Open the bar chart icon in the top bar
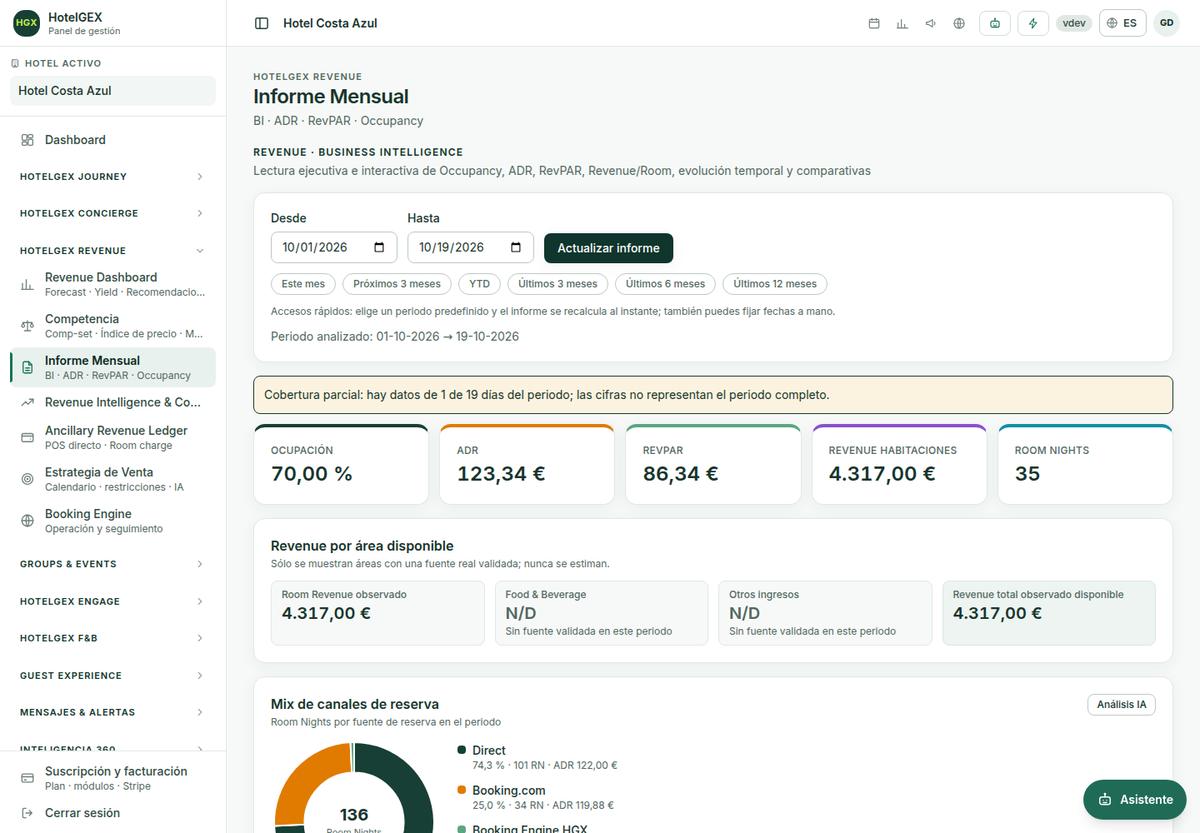 902,23
